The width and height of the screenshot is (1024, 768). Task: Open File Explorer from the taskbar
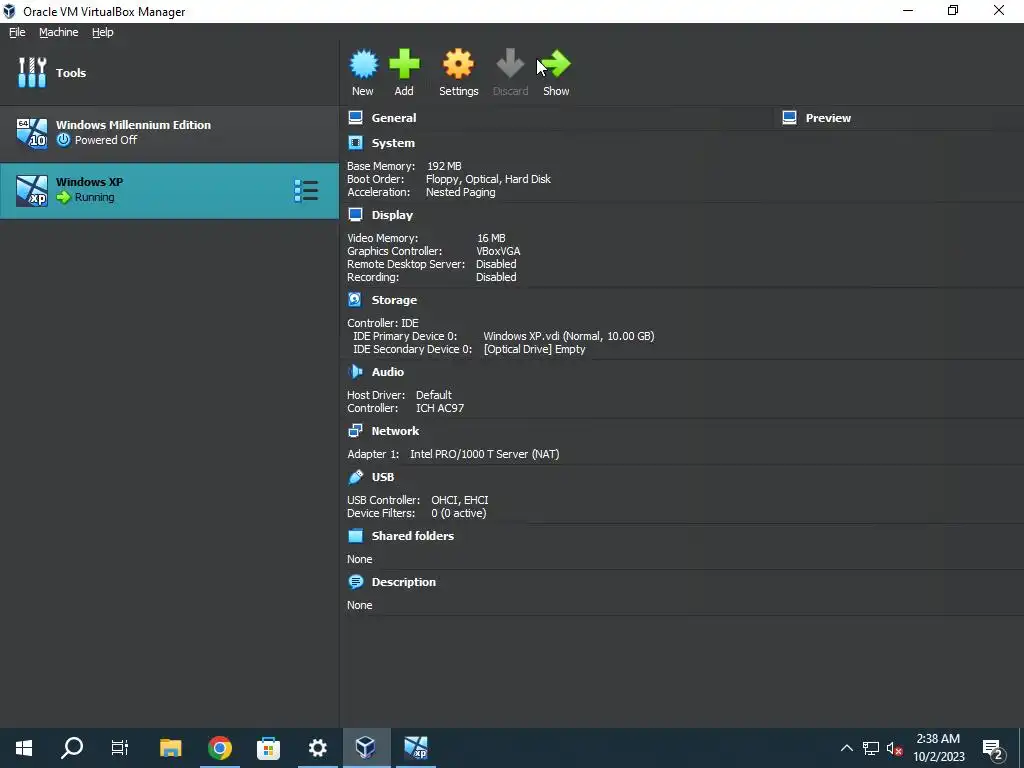[170, 748]
